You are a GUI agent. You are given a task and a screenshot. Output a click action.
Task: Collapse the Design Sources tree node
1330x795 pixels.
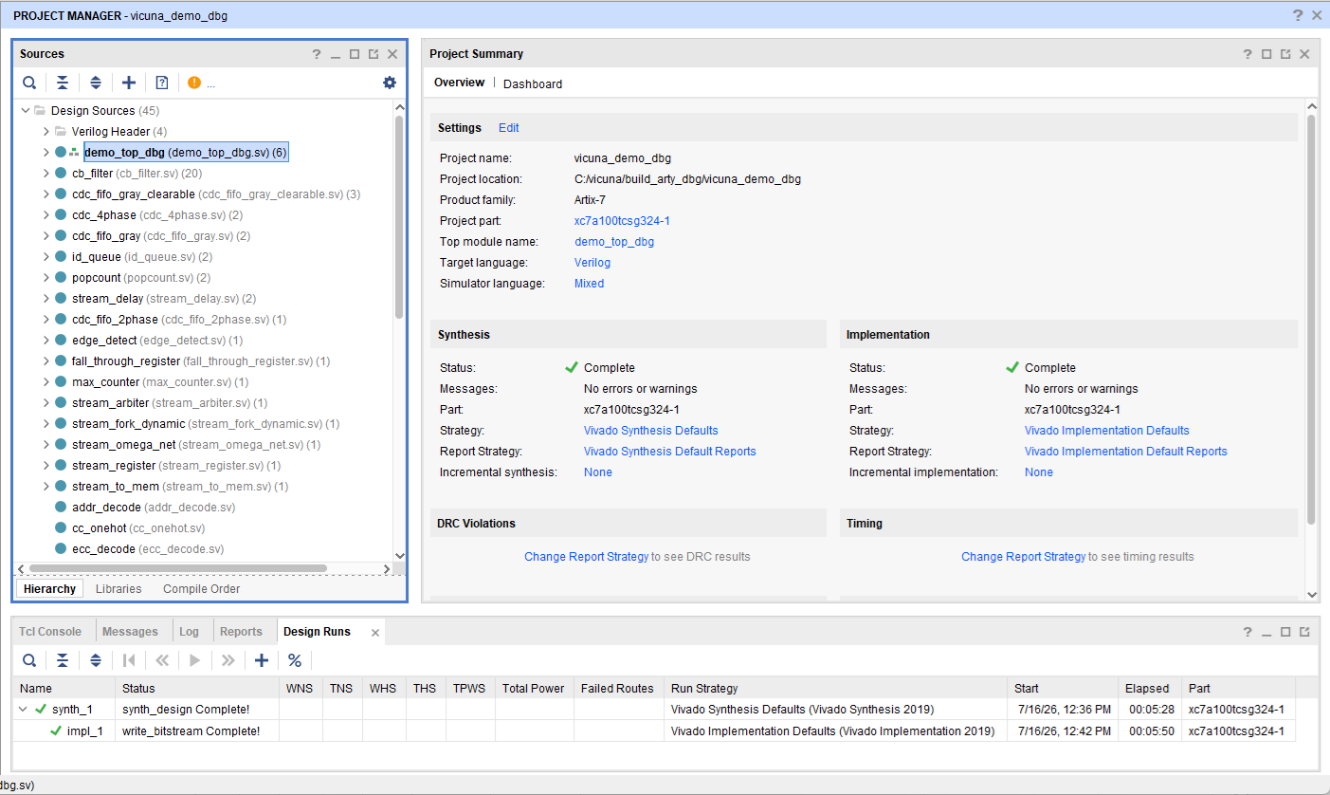click(26, 111)
